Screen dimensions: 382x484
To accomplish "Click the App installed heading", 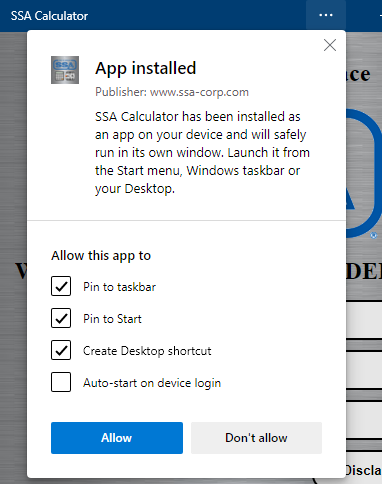I will [146, 69].
